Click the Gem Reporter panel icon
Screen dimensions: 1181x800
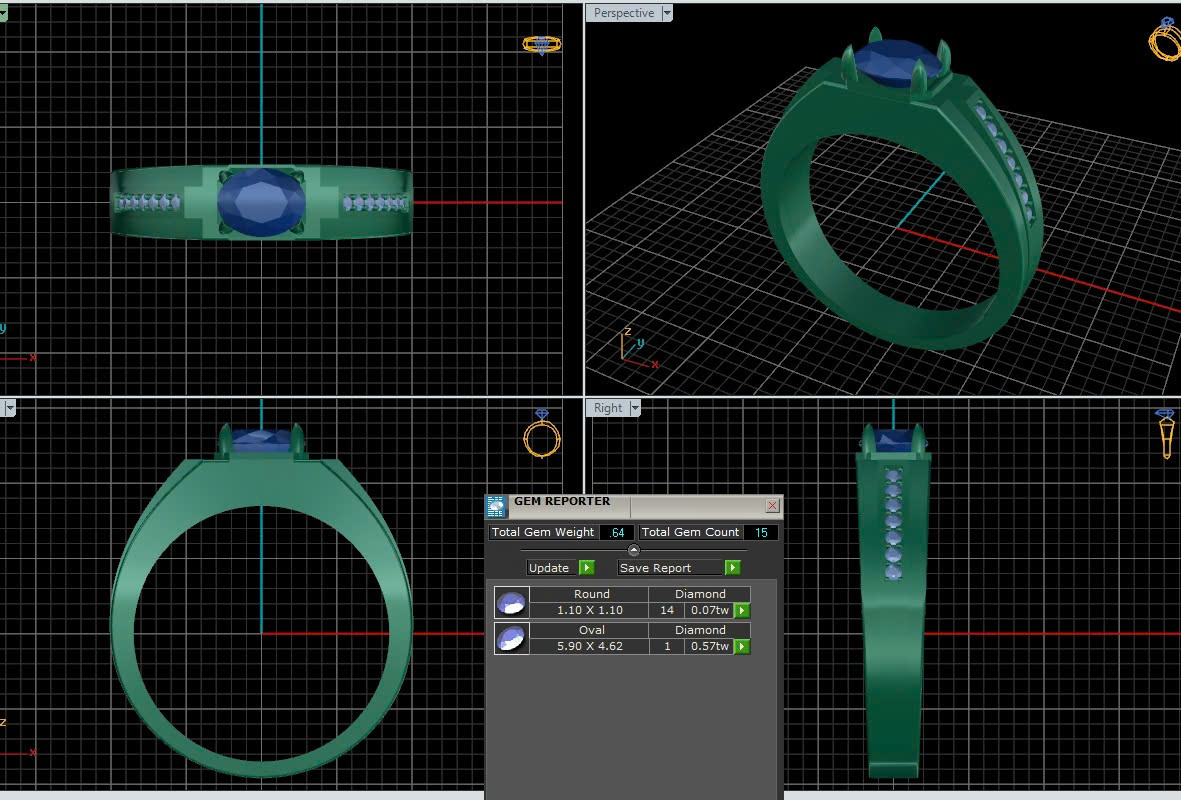tap(497, 506)
